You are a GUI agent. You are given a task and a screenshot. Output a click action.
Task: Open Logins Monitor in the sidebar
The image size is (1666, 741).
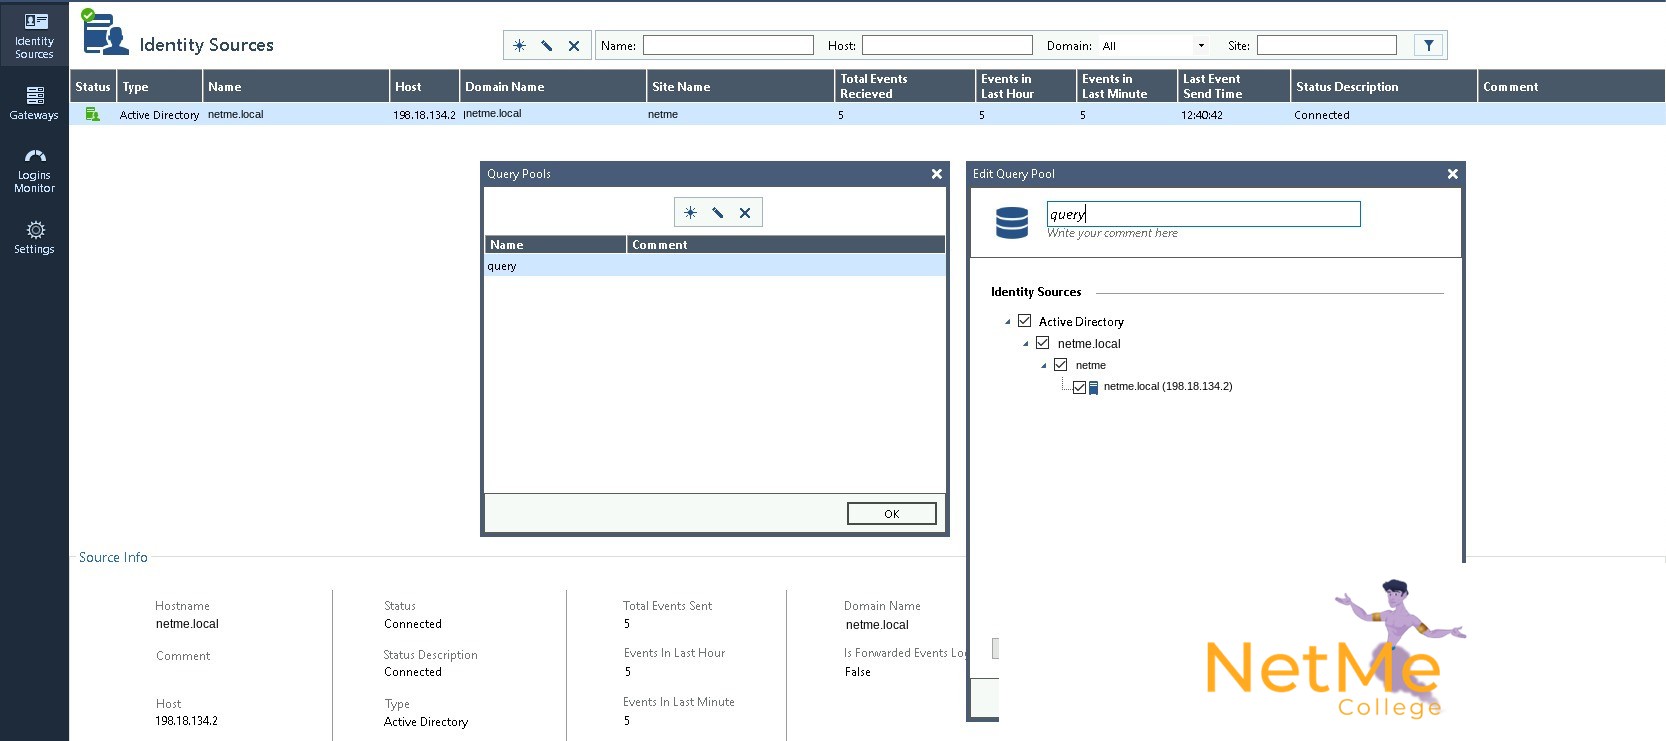point(34,171)
